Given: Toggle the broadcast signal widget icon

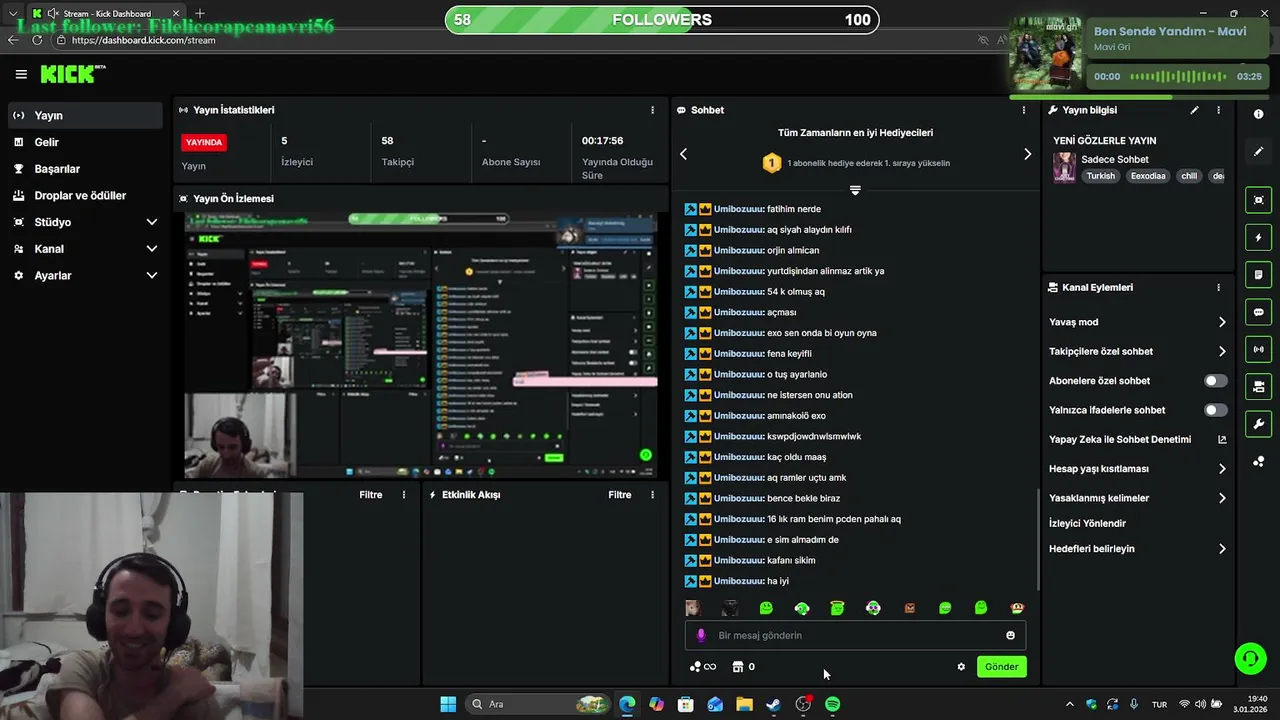Looking at the screenshot, I should pyautogui.click(x=1258, y=349).
